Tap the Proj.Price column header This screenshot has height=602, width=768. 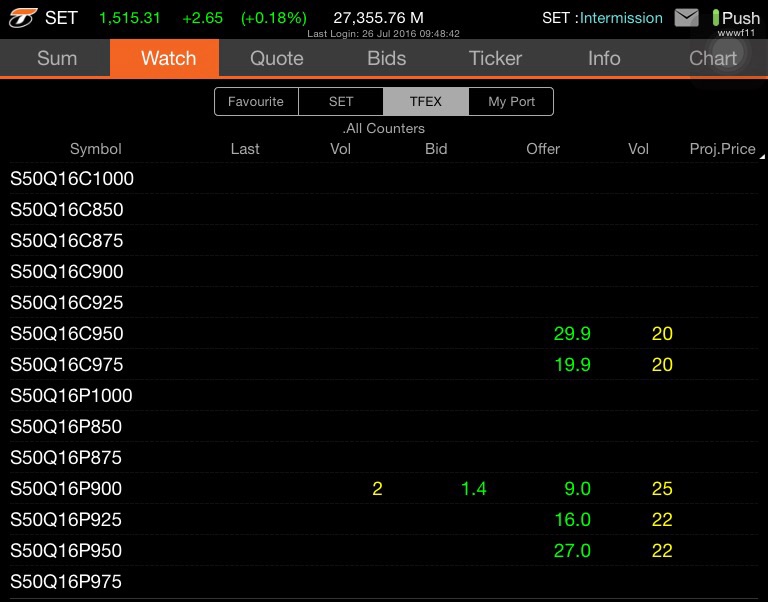point(722,149)
